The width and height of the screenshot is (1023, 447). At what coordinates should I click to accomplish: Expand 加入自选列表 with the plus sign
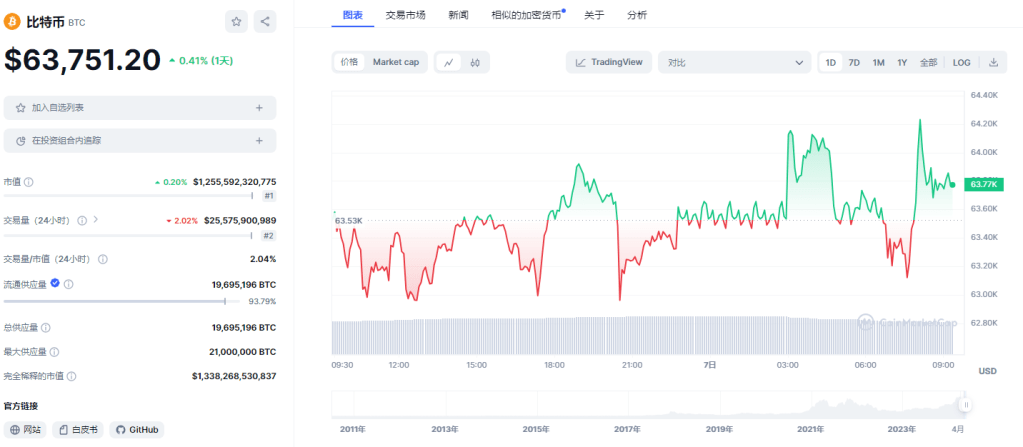(259, 108)
